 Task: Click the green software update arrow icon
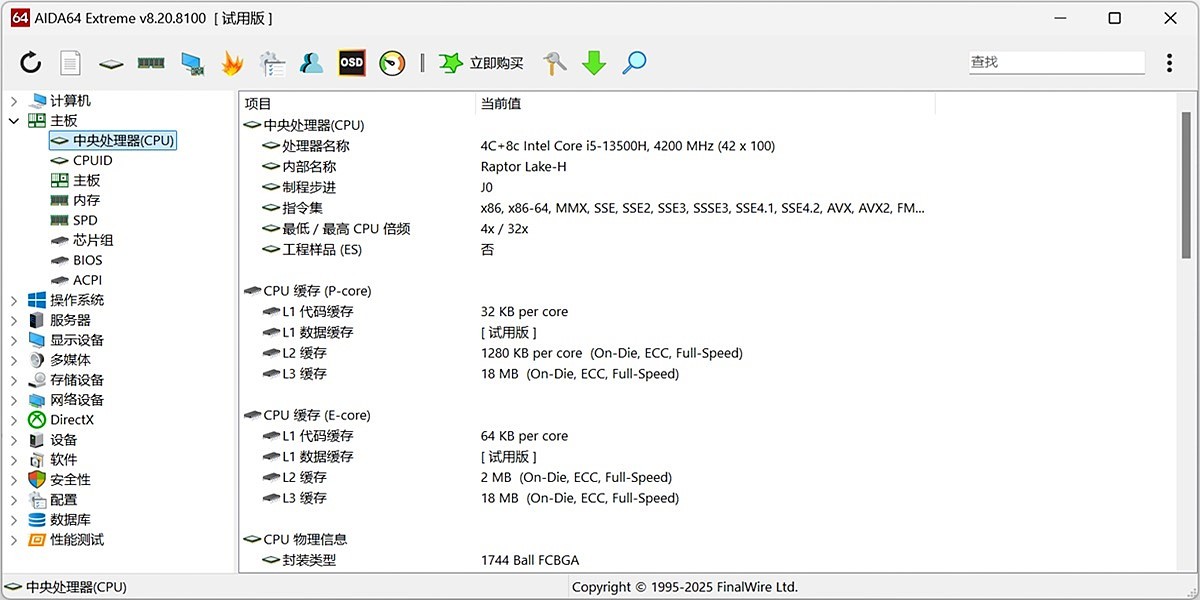(594, 62)
